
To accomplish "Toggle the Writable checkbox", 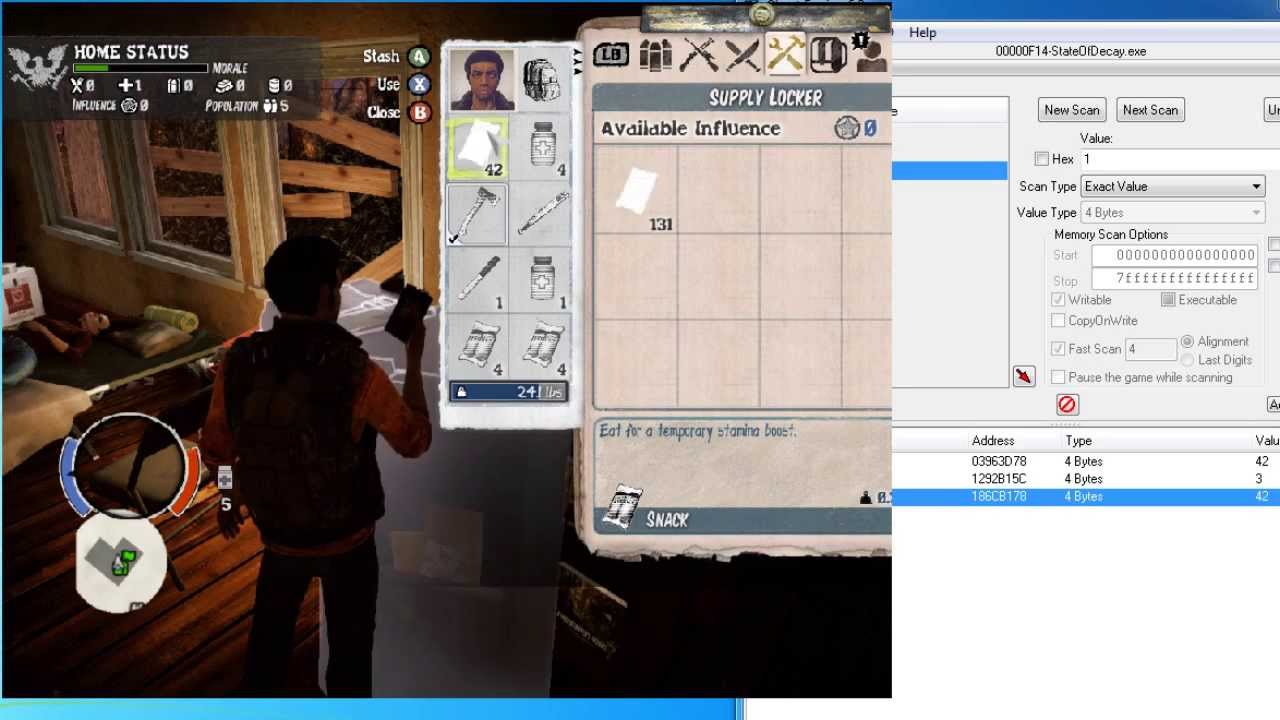I will 1058,300.
